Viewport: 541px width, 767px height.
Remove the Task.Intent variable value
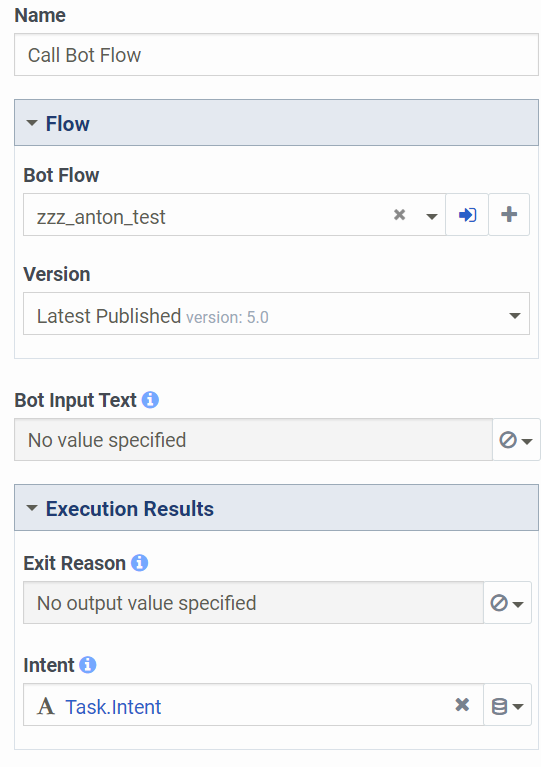462,704
